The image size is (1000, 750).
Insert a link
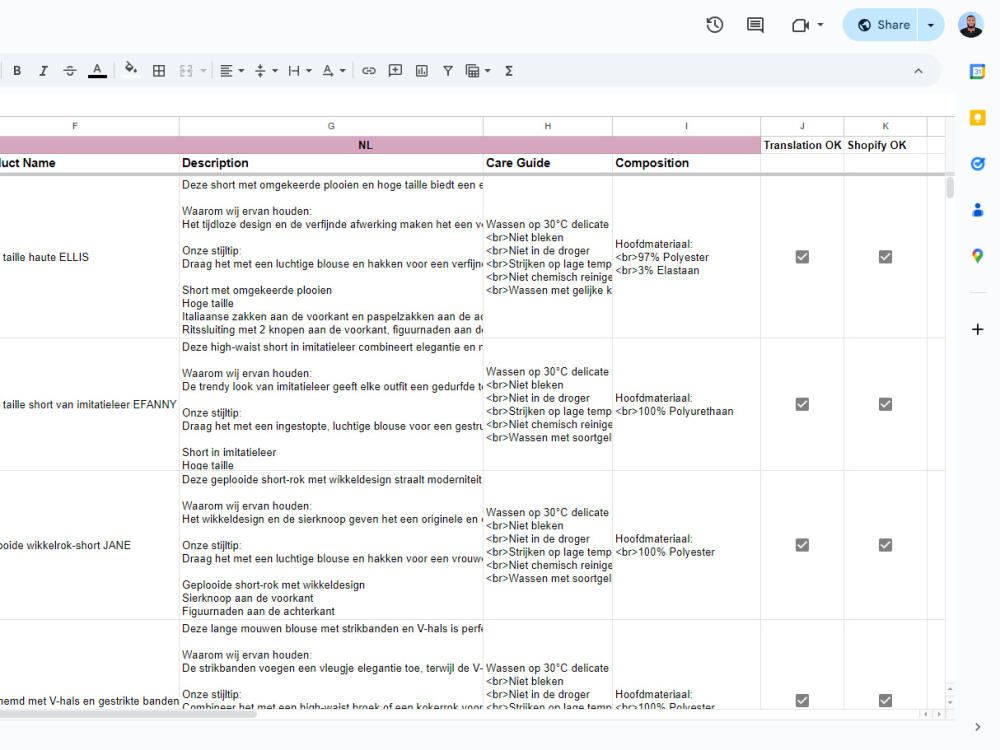369,71
